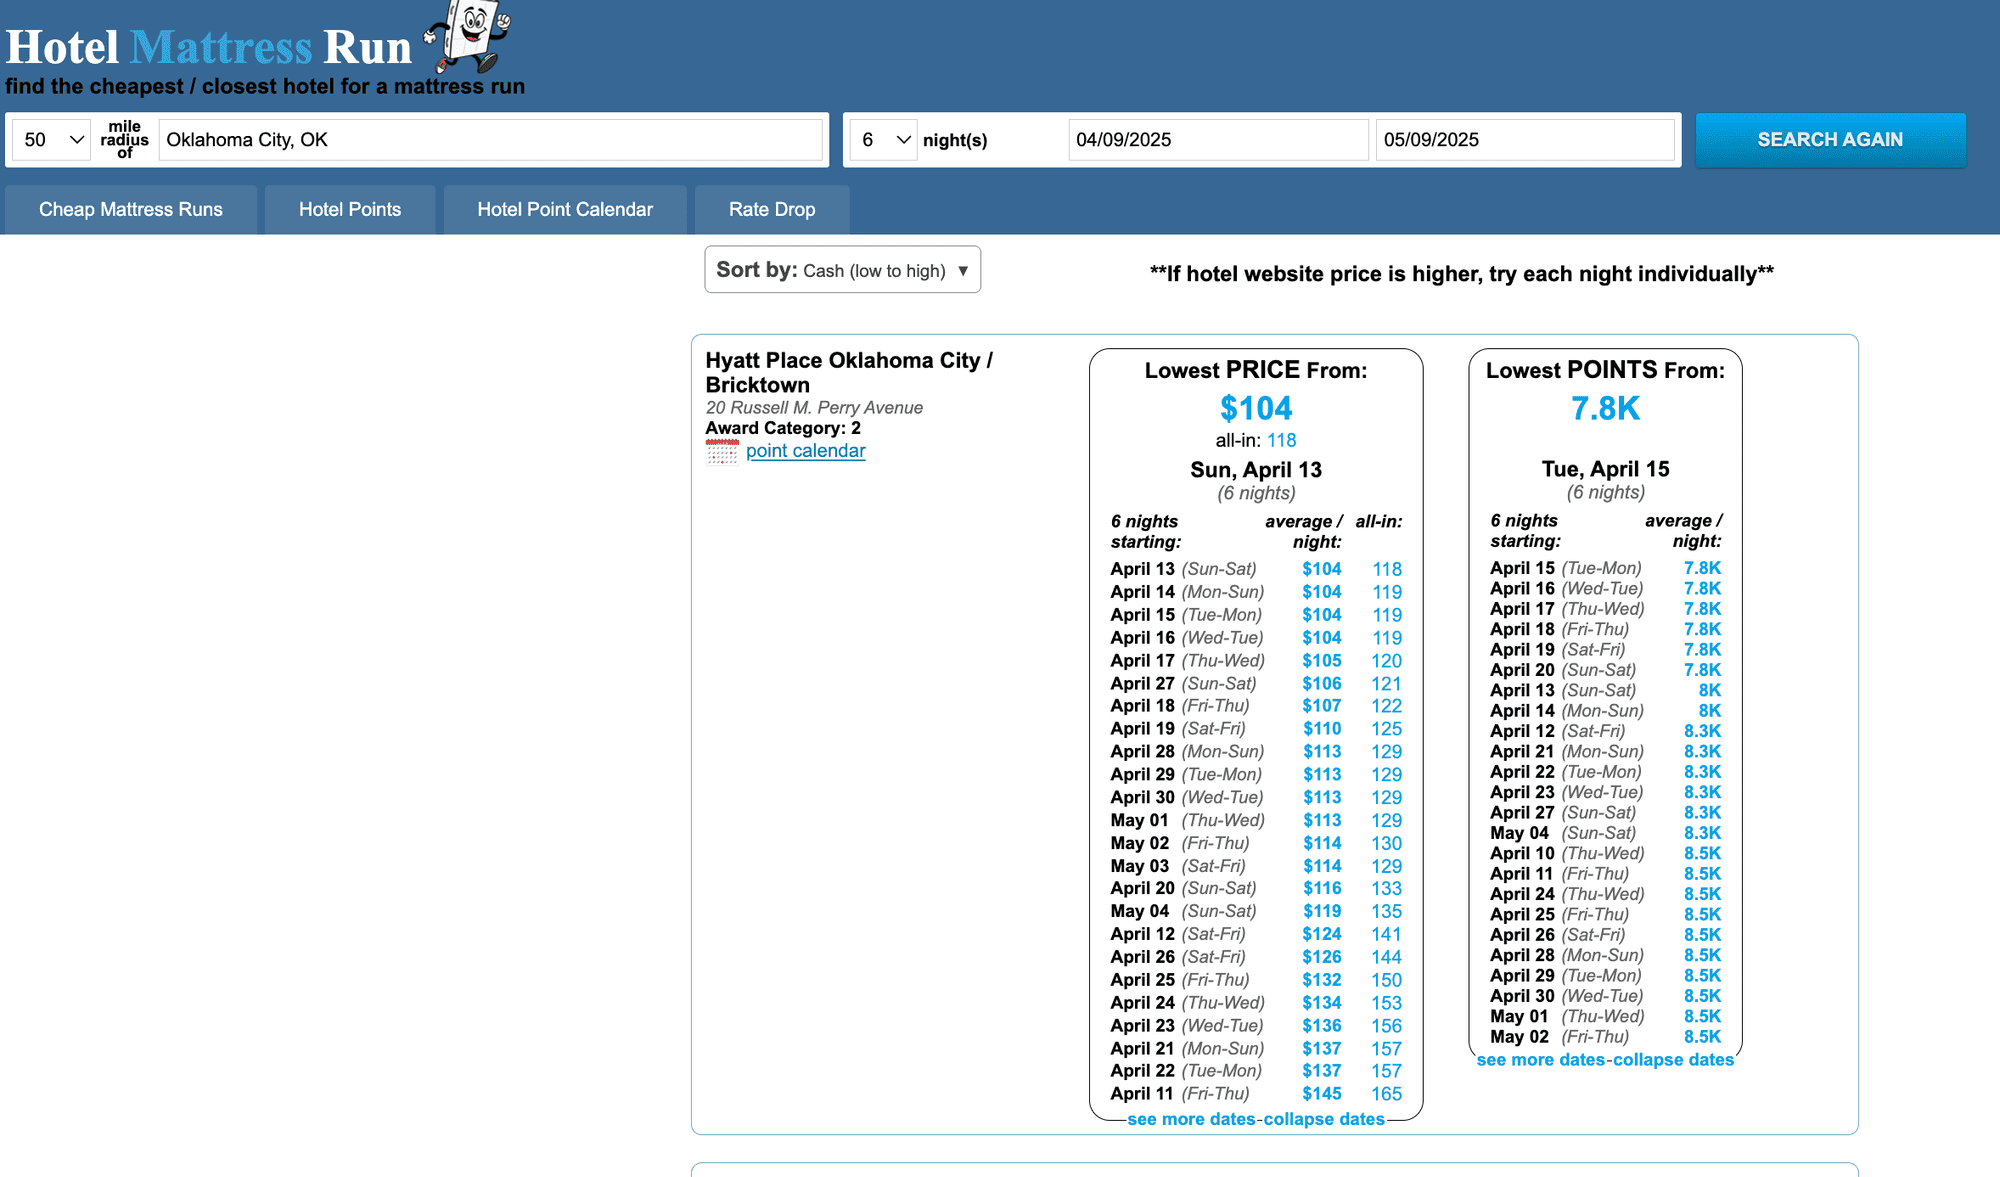Open the nights dropdown showing 6
Screen dimensions: 2000x1177
(884, 140)
